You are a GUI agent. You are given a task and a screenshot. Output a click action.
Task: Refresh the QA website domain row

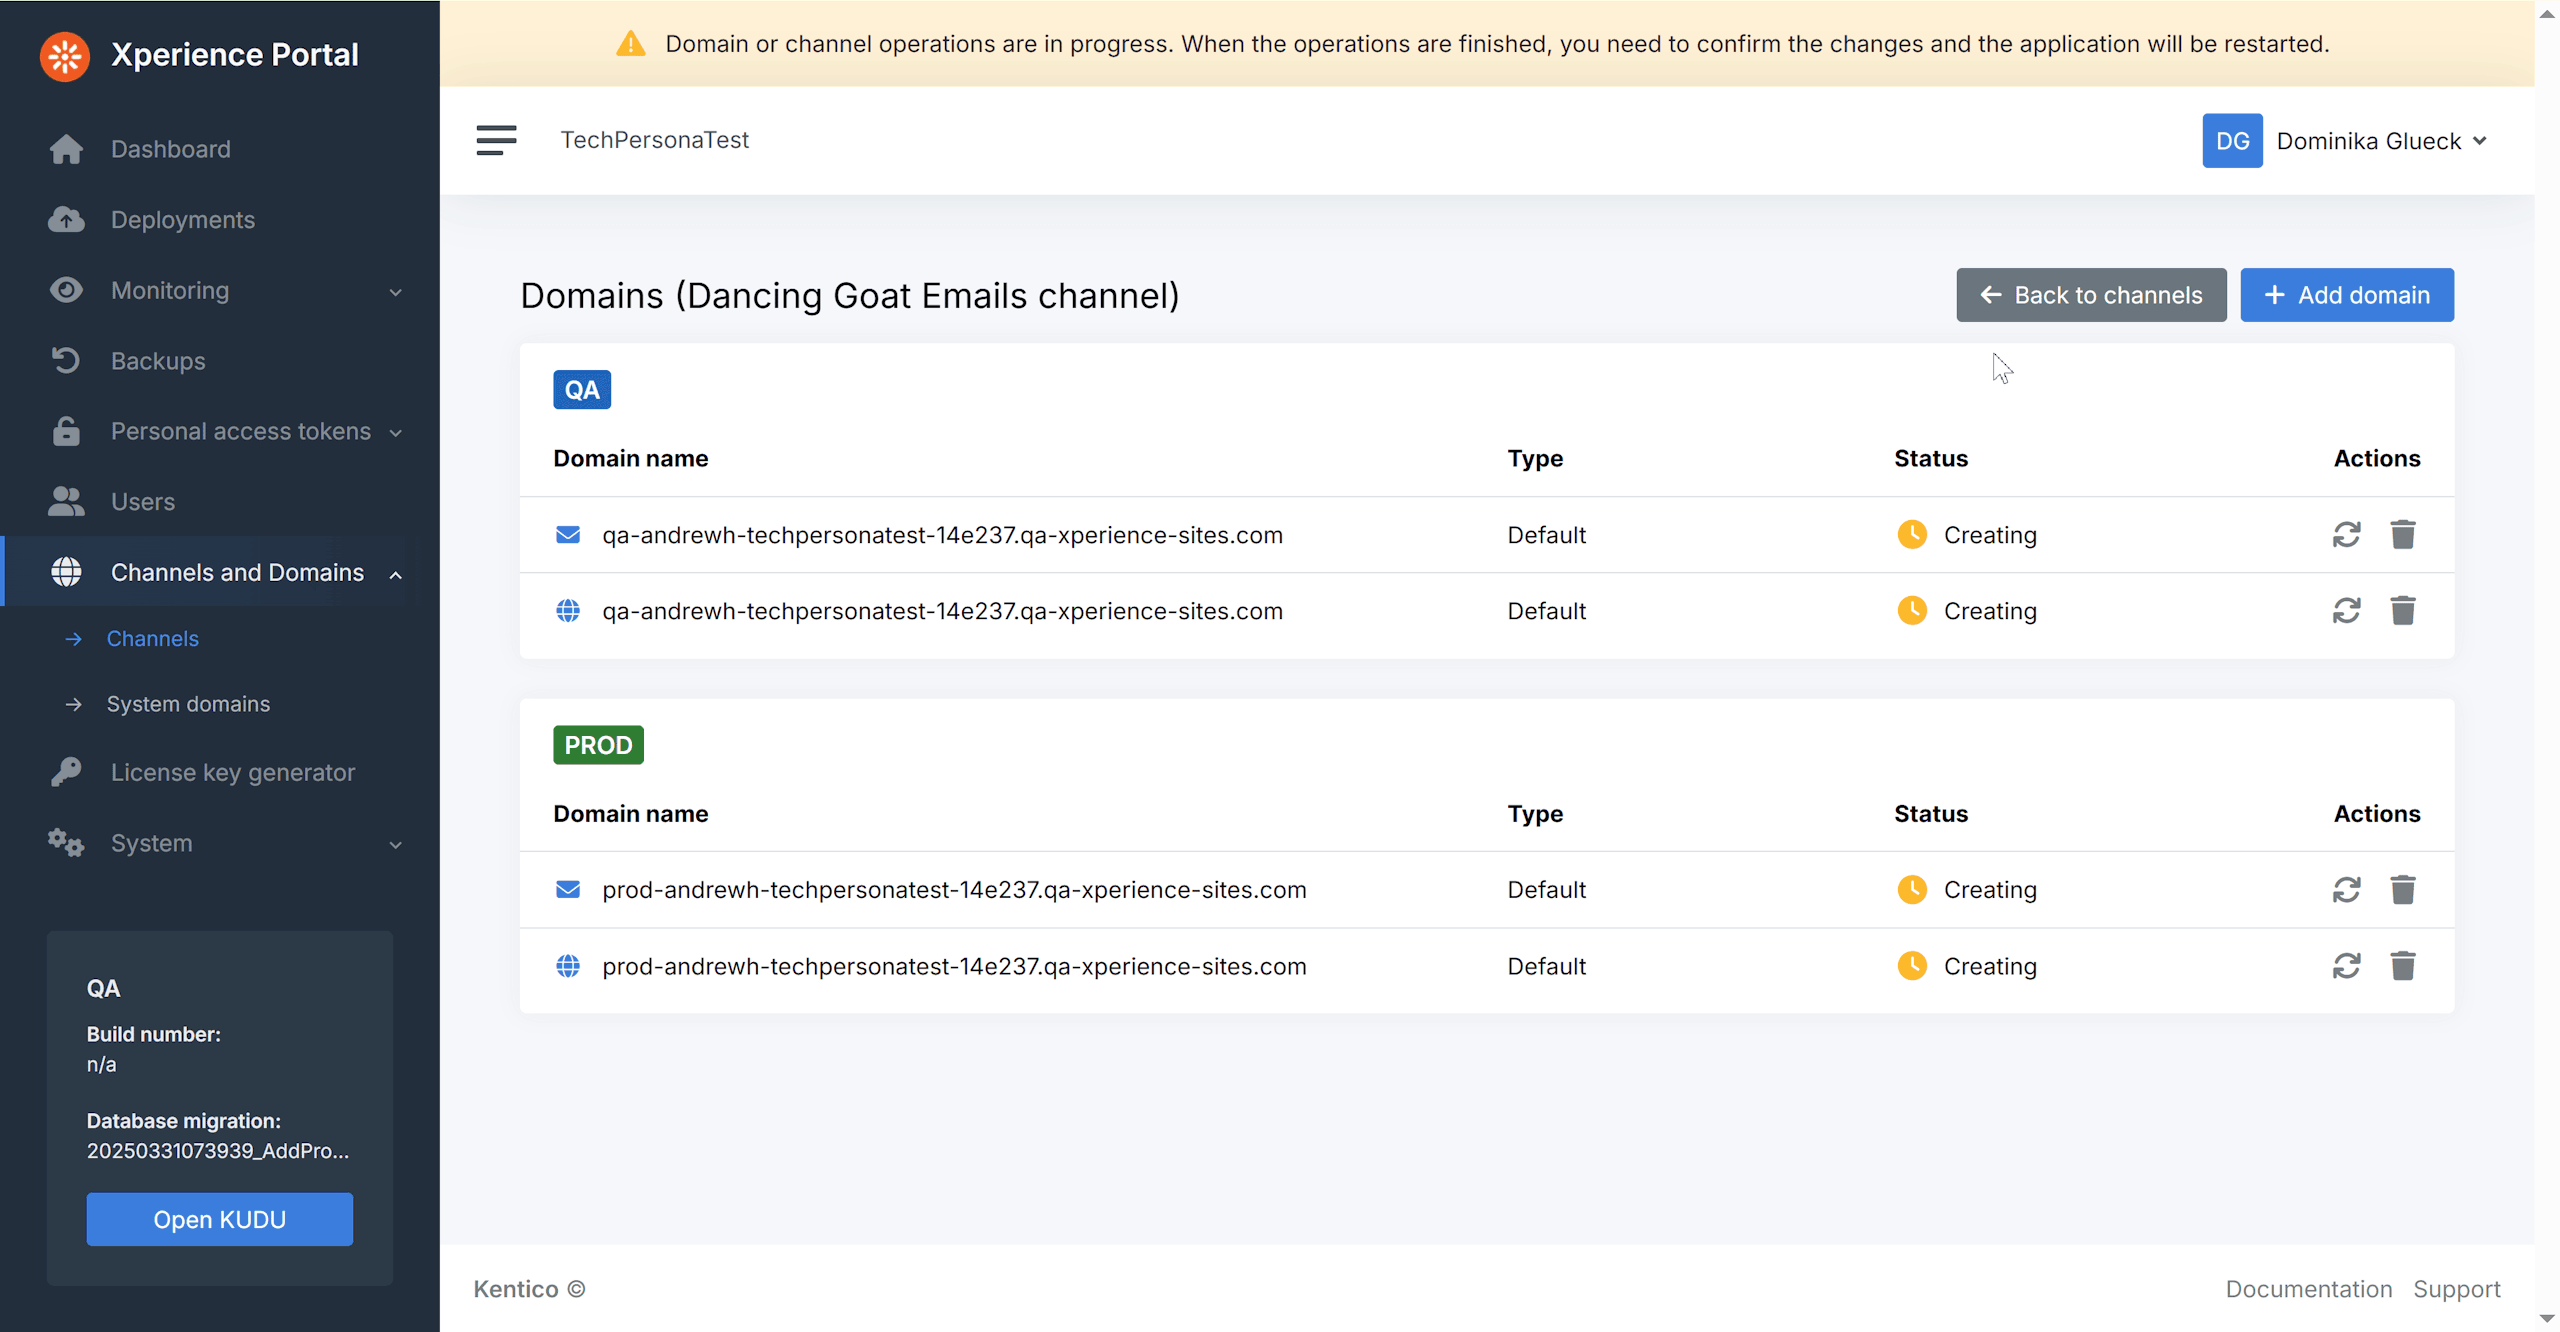[2346, 611]
